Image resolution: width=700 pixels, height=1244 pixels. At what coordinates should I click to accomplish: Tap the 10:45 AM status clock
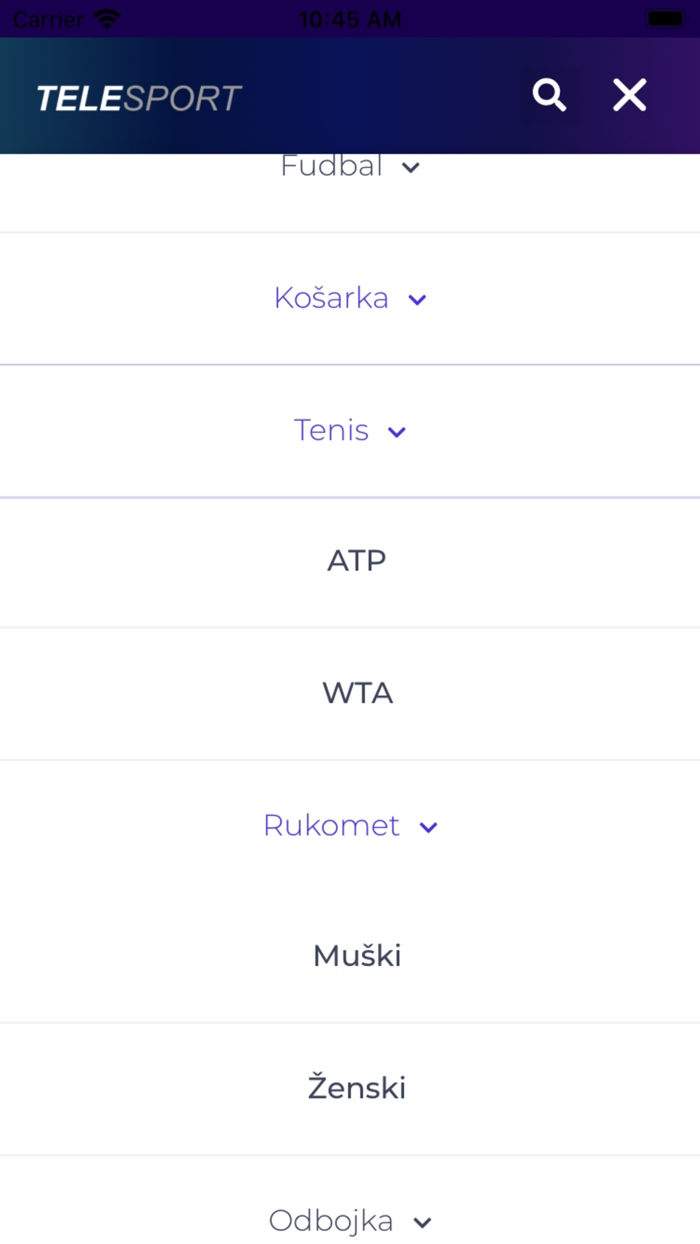pyautogui.click(x=350, y=19)
